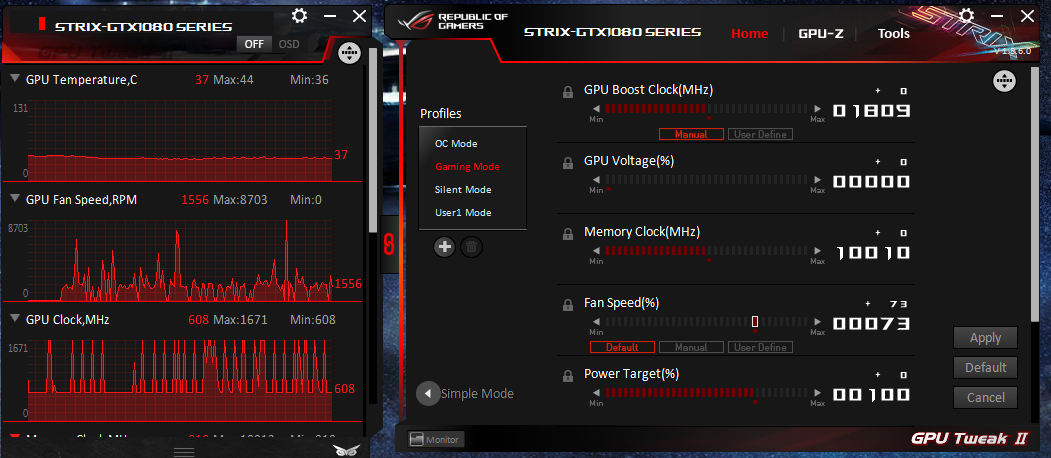Decrease Fan Speed with left arrow
The image size is (1051, 458).
(595, 323)
